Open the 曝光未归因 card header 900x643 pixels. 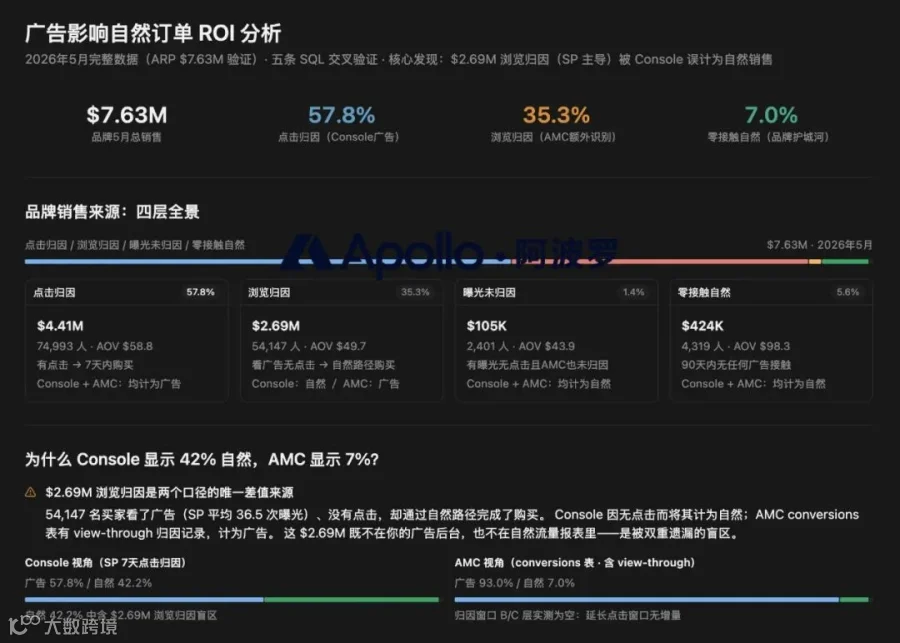(556, 292)
